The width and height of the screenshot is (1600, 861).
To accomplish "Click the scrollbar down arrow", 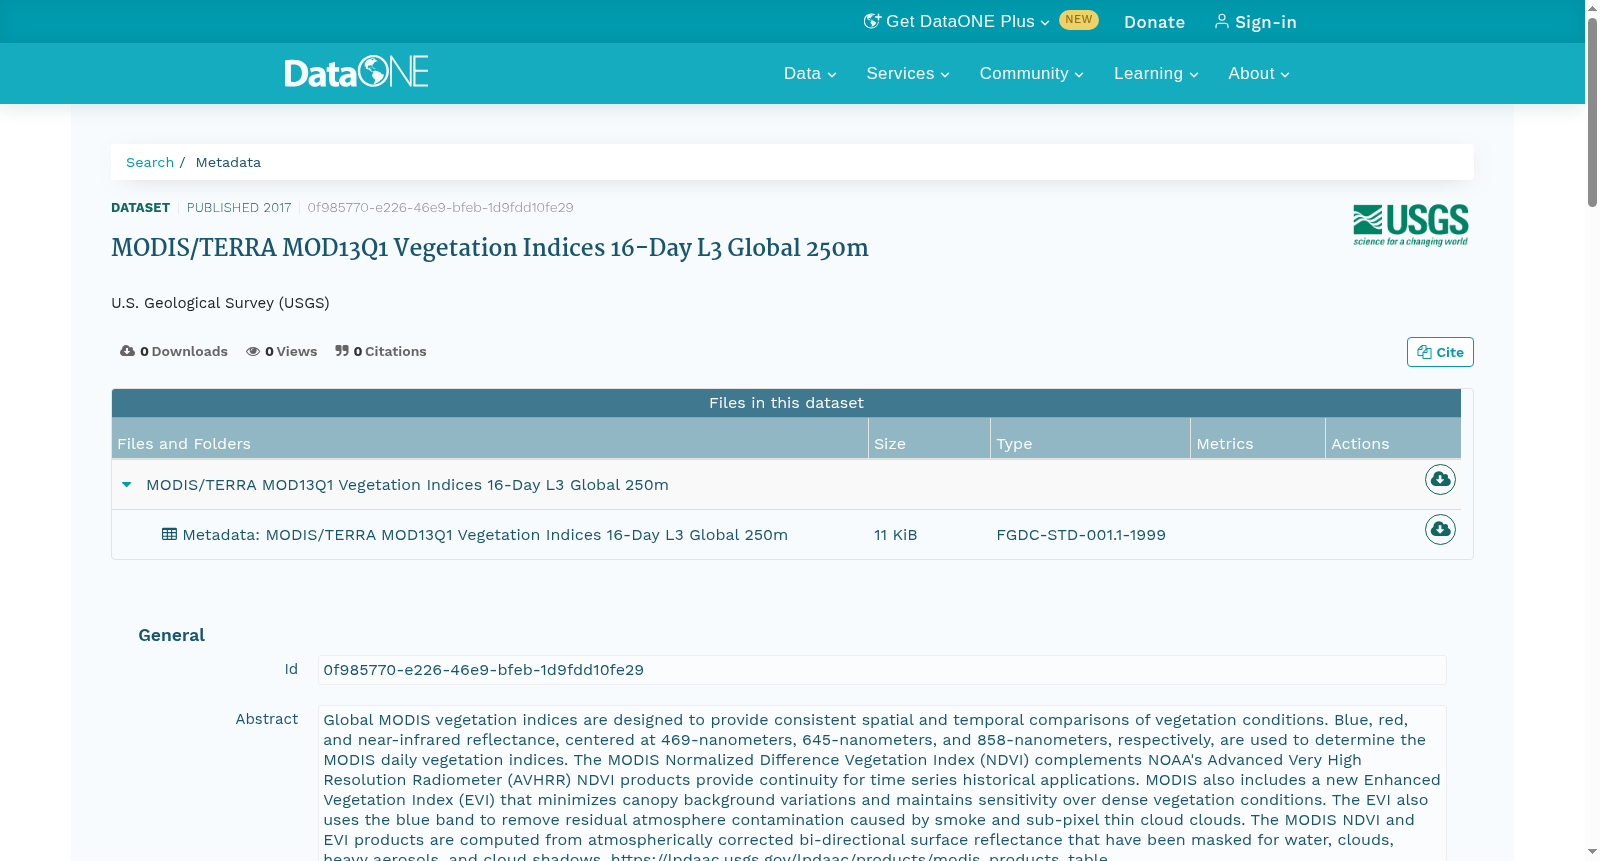I will click(x=1592, y=852).
